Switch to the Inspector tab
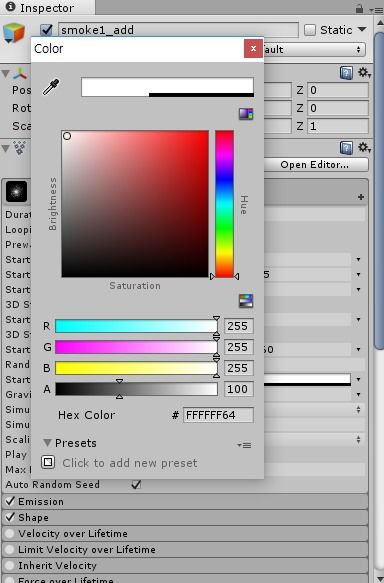384x583 pixels. [47, 8]
